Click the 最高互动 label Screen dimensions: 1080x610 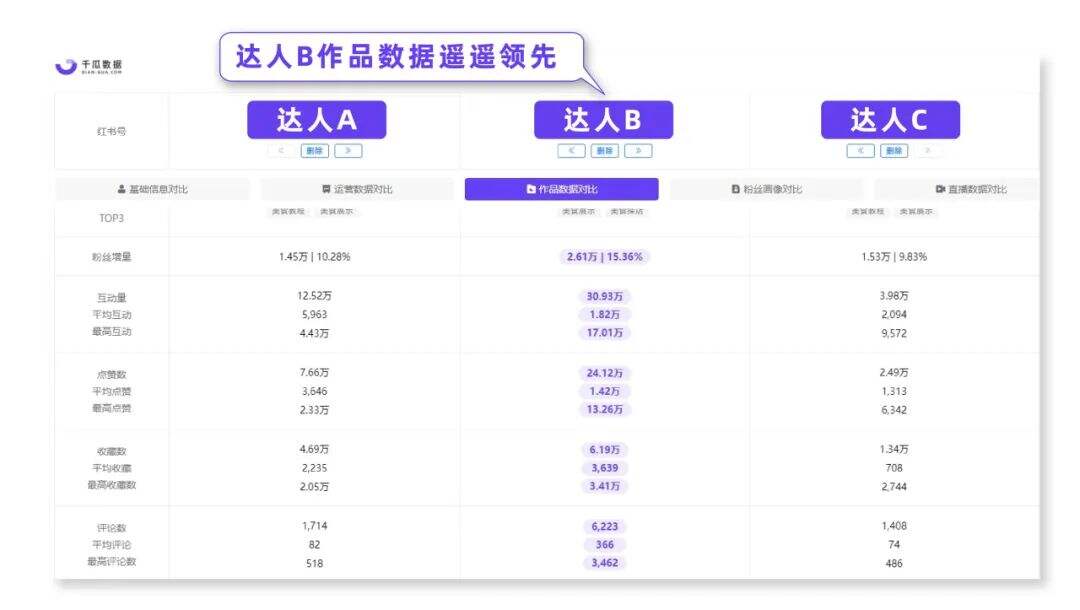[x=112, y=332]
